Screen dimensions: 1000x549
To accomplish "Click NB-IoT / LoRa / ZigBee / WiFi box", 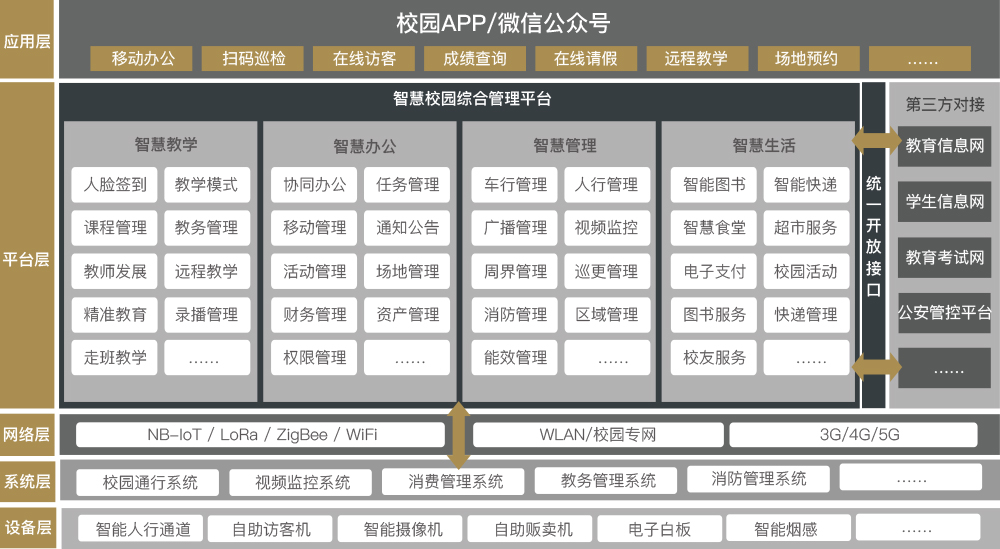I will point(260,435).
